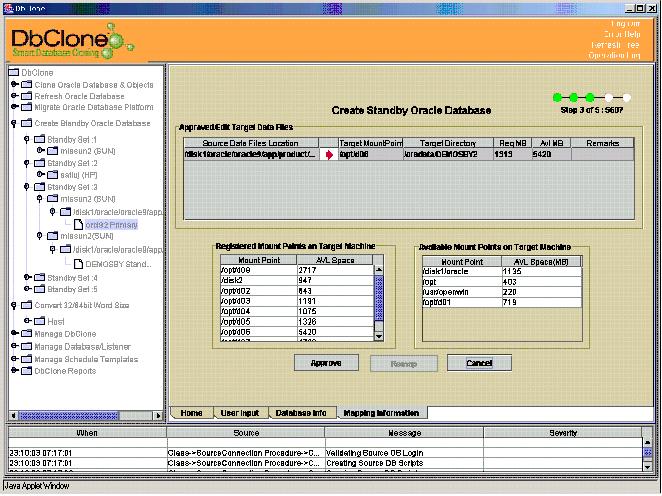Click target mount point cell /opt/d06
Image resolution: width=662 pixels, height=496 pixels.
(x=371, y=154)
